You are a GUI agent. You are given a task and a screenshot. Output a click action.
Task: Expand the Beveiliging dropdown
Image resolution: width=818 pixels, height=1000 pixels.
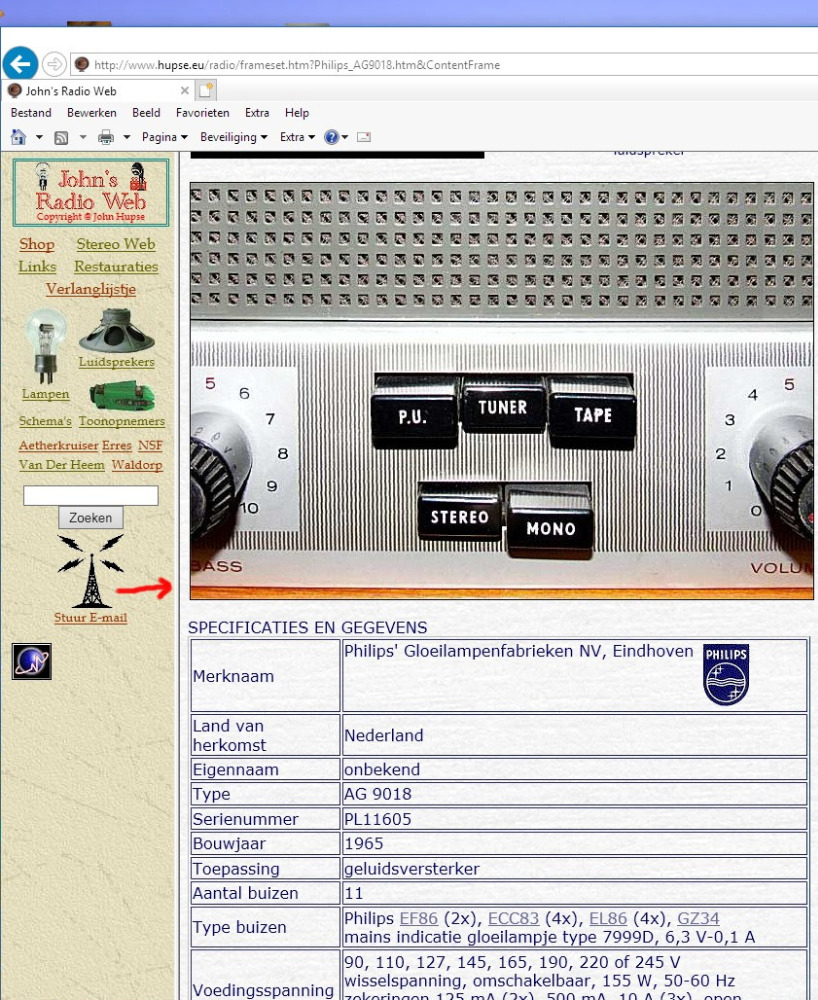(234, 137)
